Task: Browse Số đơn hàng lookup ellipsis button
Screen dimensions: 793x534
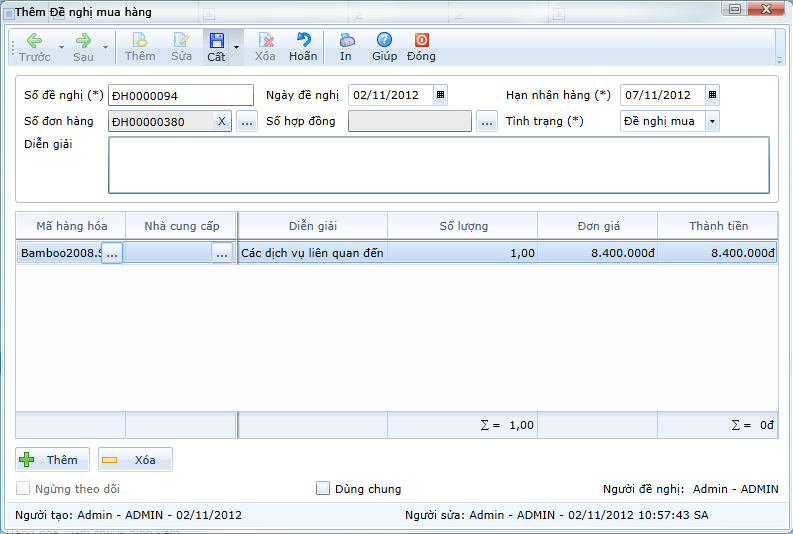Action: tap(247, 121)
